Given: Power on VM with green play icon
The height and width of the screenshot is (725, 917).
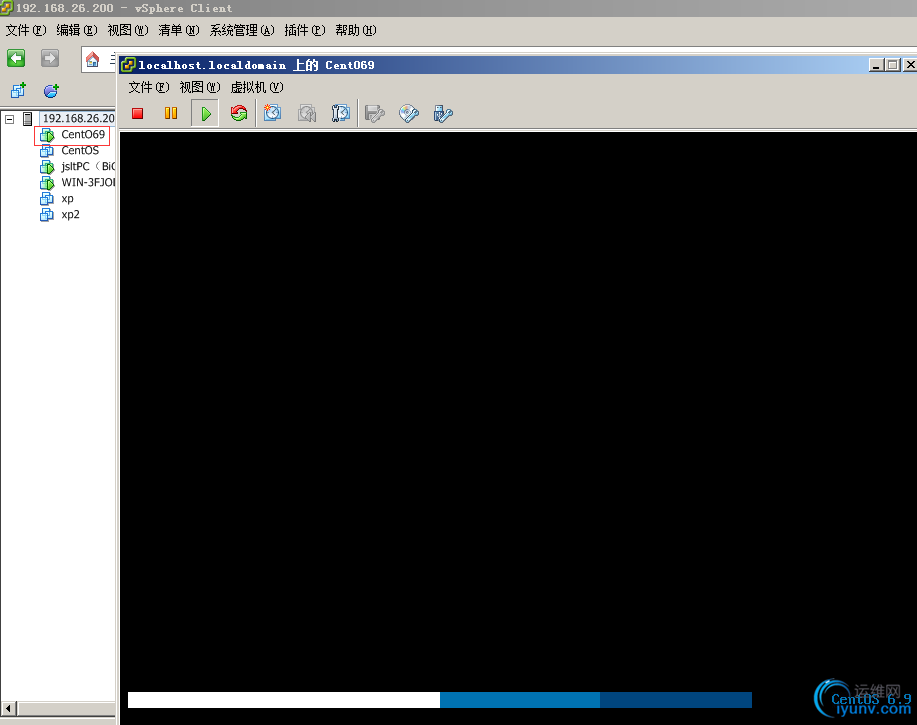Looking at the screenshot, I should [x=205, y=113].
